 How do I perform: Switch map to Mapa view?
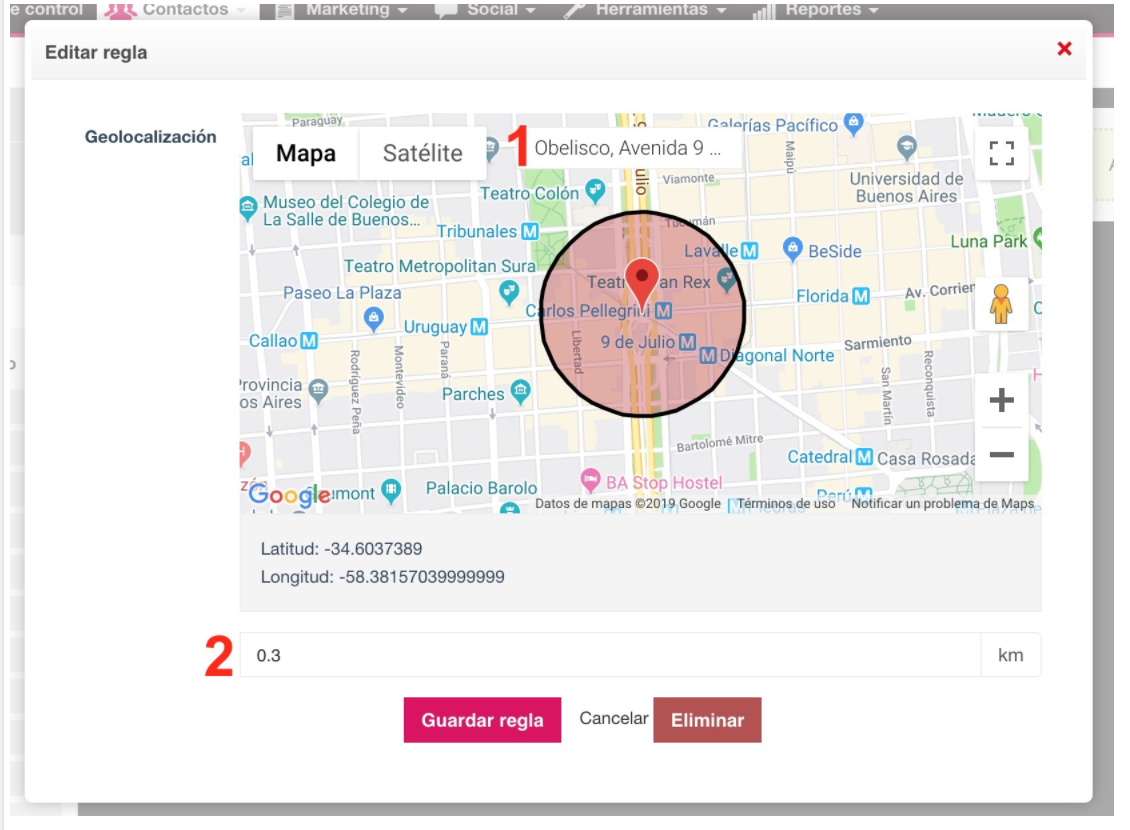(305, 153)
